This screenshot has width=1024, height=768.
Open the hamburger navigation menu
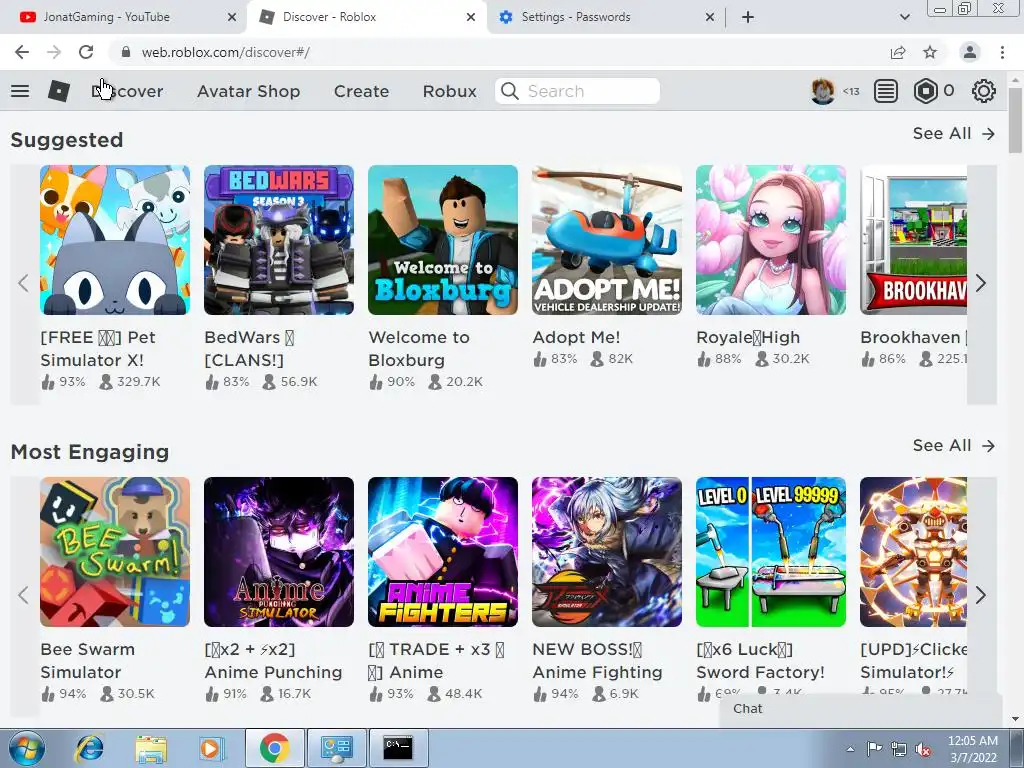20,91
